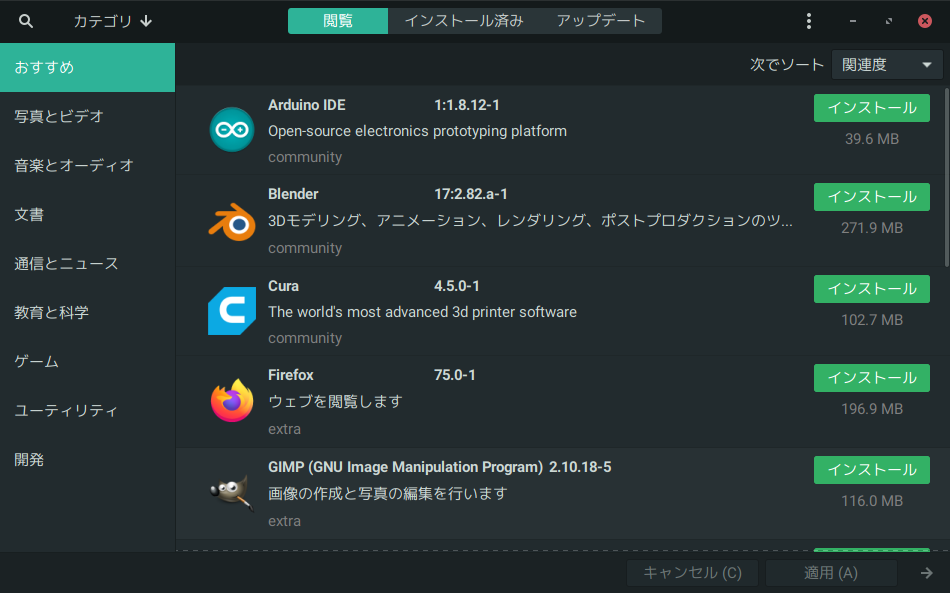The width and height of the screenshot is (950, 593).
Task: Select the 音楽とオーディオ category
Action: coord(87,165)
